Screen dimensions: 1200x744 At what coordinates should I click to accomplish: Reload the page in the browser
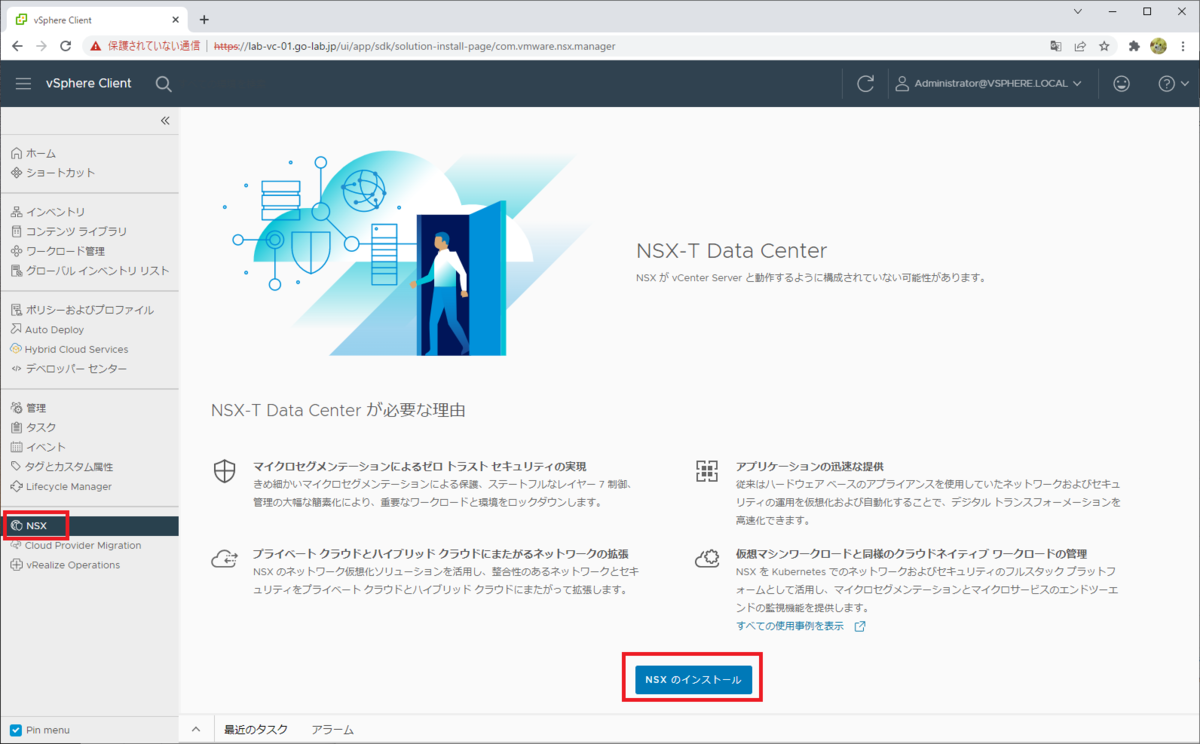pyautogui.click(x=66, y=46)
